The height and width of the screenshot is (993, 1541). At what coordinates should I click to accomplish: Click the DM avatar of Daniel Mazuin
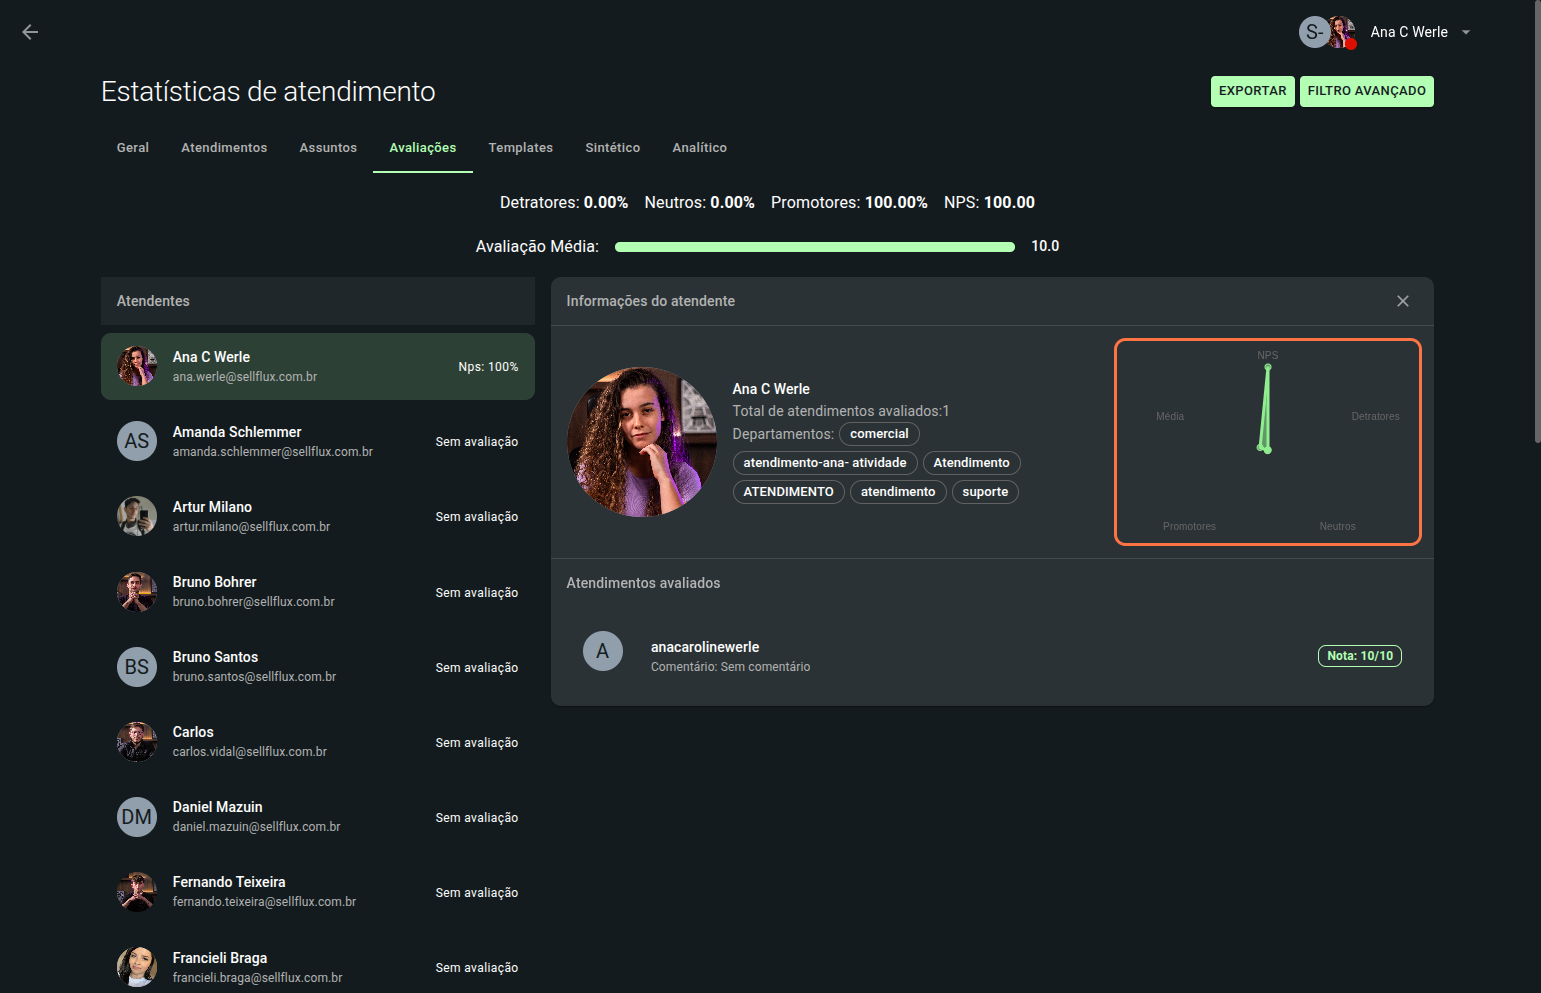coord(137,817)
